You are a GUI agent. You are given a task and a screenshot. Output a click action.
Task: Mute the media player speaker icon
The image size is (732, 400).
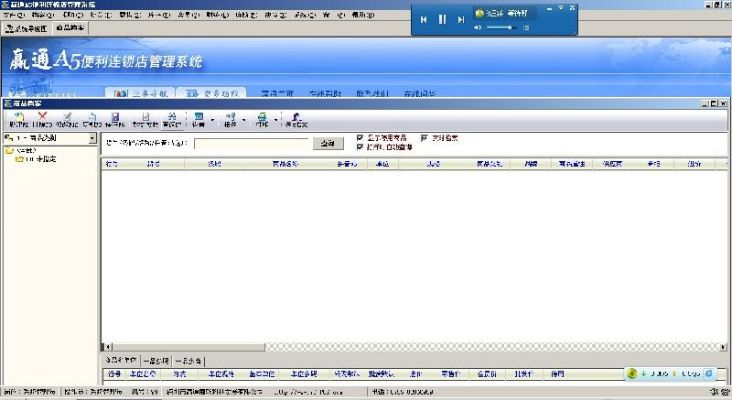tap(478, 28)
